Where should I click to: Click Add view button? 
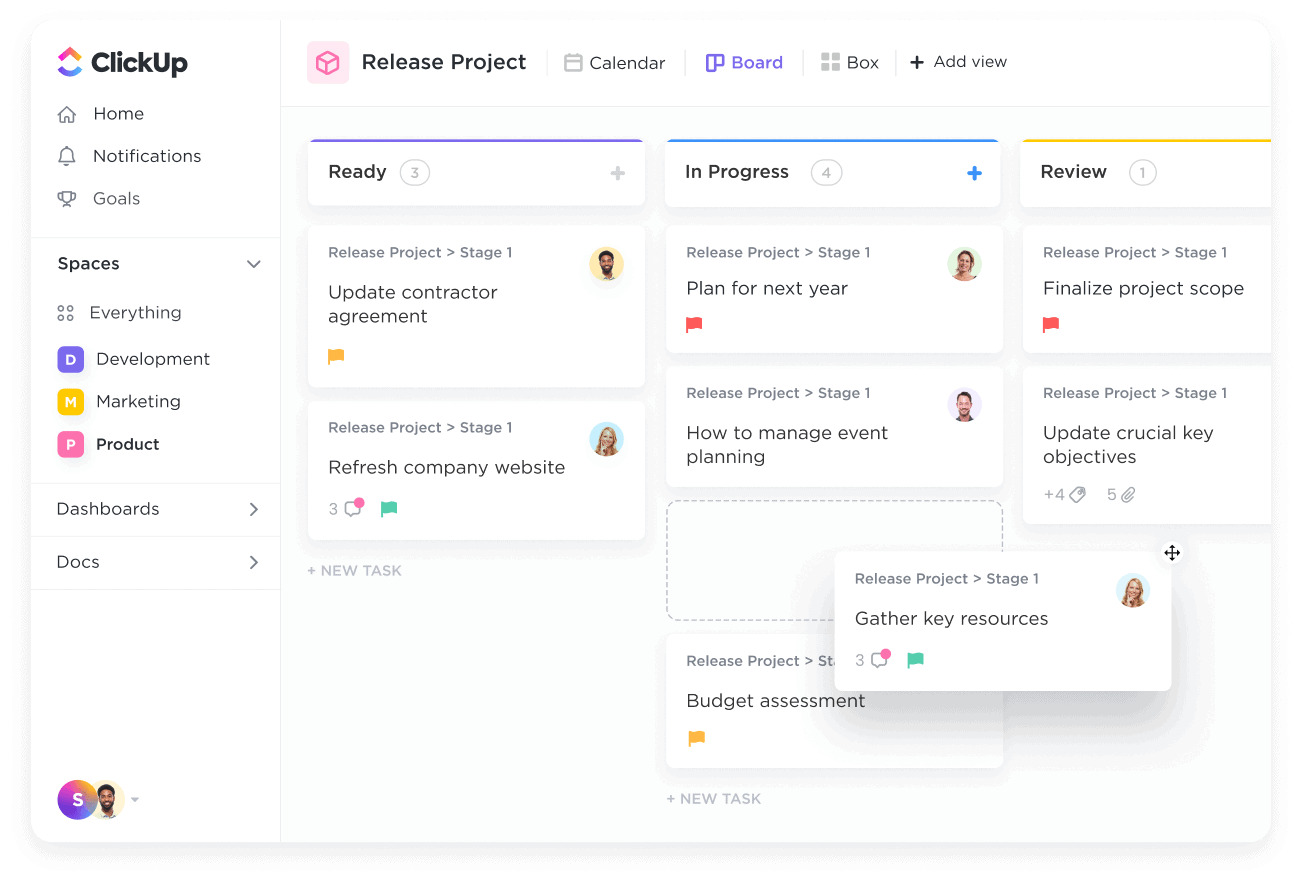point(958,62)
